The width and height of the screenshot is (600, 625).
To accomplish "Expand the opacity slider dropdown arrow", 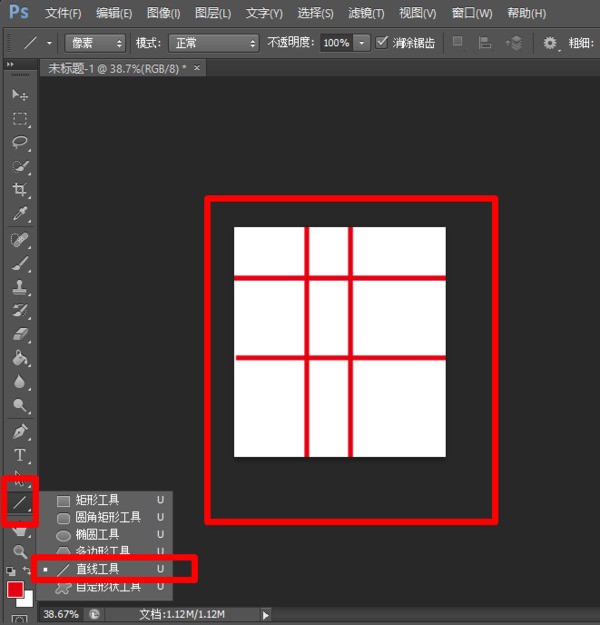I will (361, 43).
